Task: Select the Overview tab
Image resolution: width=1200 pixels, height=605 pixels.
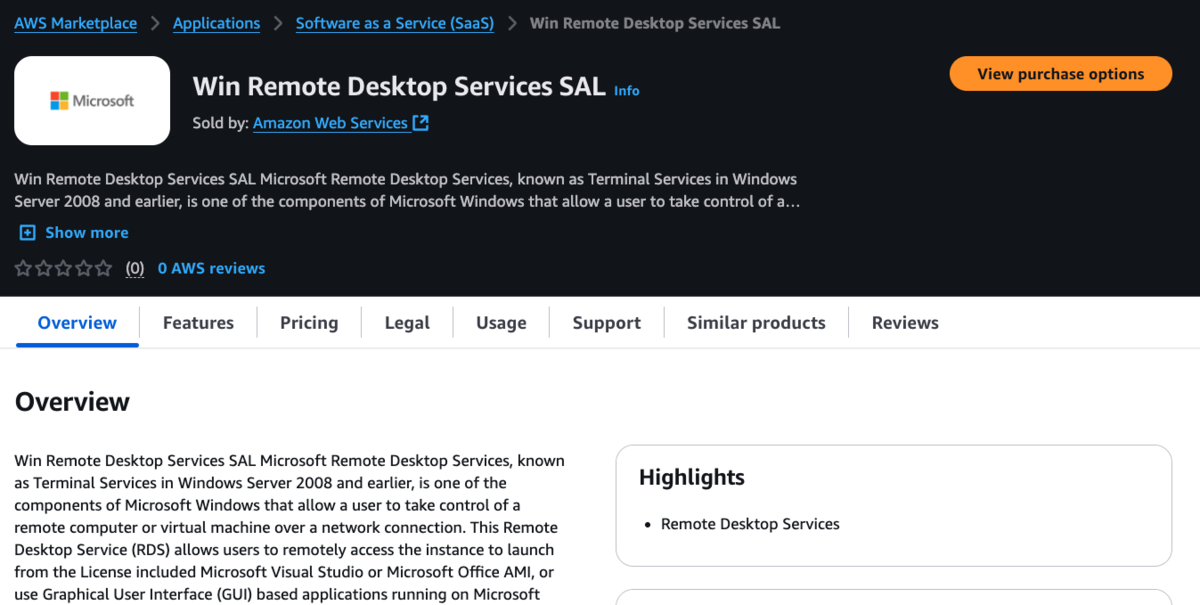Action: pyautogui.click(x=77, y=323)
